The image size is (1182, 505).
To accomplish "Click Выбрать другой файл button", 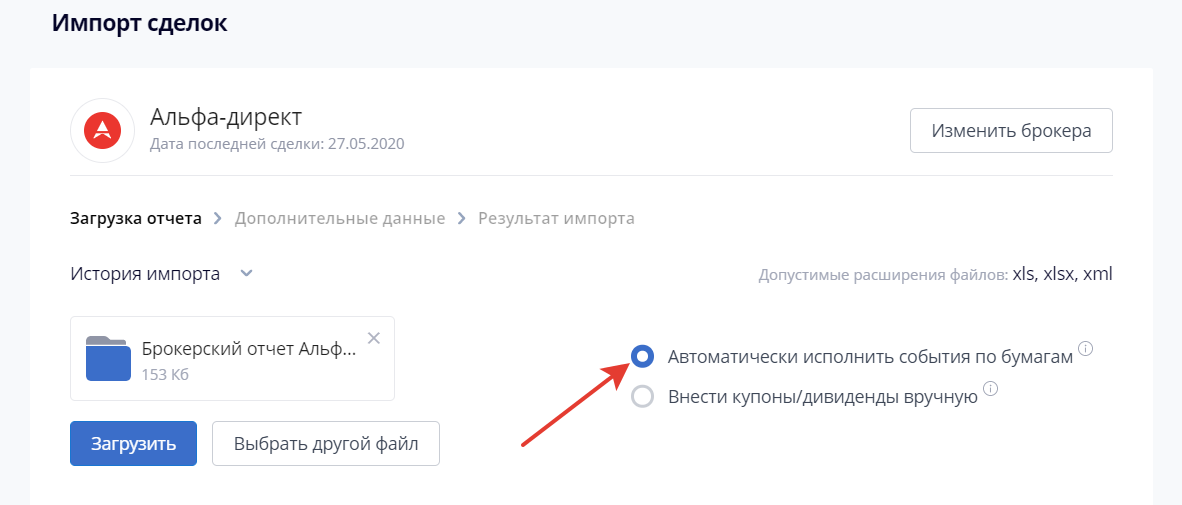I will 325,444.
